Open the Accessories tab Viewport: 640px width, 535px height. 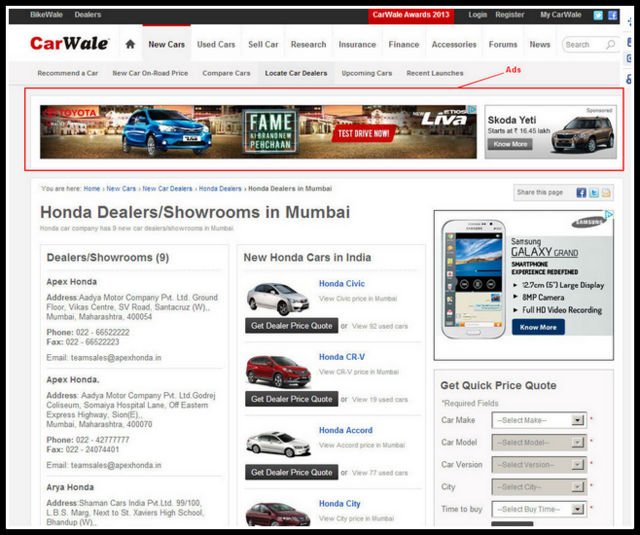pyautogui.click(x=454, y=44)
